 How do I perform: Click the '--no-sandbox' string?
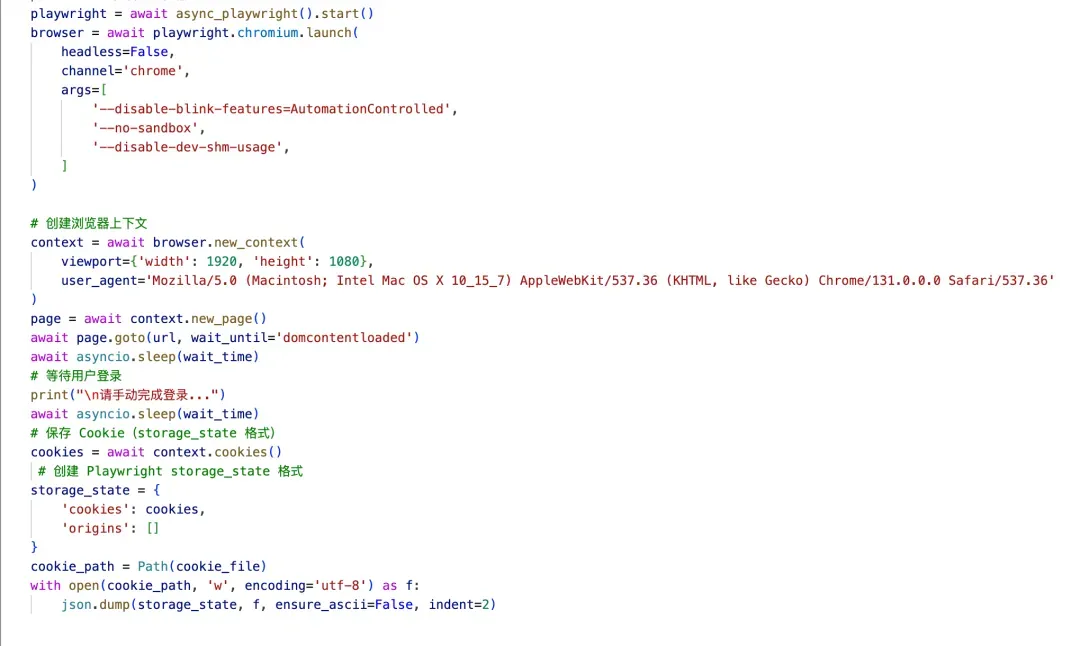(x=145, y=128)
